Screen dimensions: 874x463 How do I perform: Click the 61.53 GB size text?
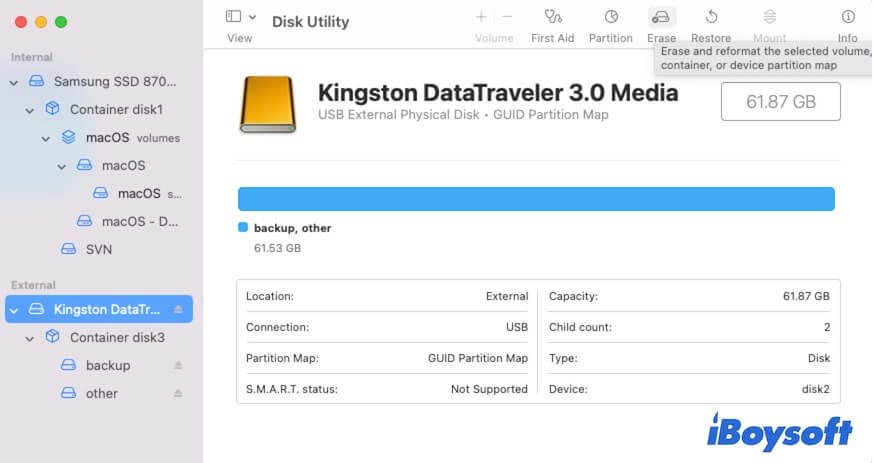(277, 248)
